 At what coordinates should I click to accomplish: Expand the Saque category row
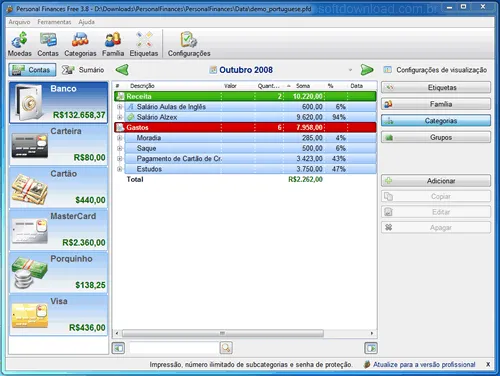tap(119, 148)
